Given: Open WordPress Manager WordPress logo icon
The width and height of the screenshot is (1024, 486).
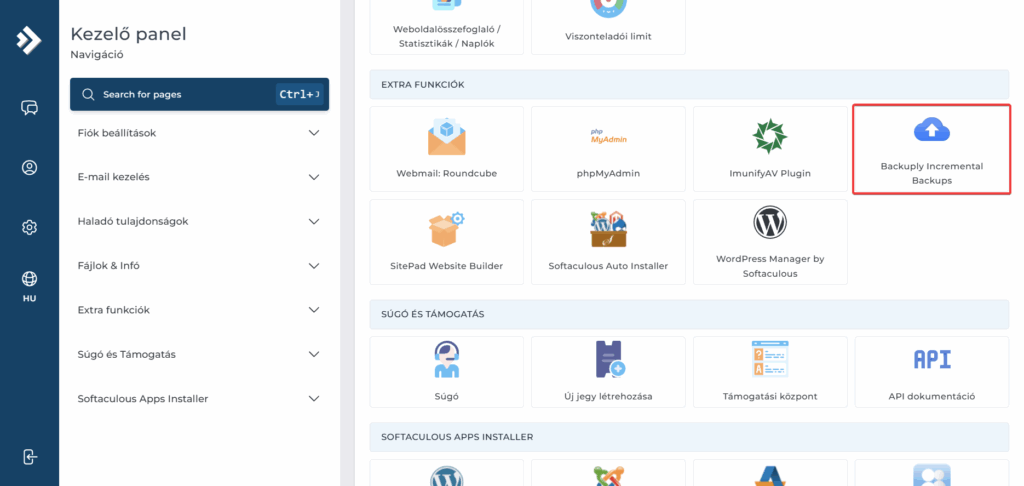Looking at the screenshot, I should (770, 222).
